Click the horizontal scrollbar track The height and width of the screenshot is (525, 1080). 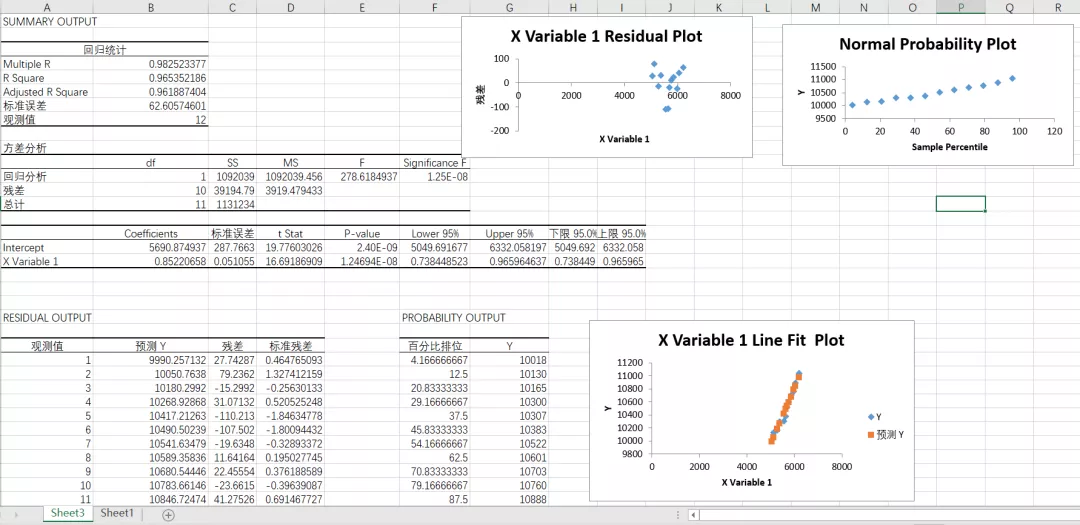tap(889, 515)
